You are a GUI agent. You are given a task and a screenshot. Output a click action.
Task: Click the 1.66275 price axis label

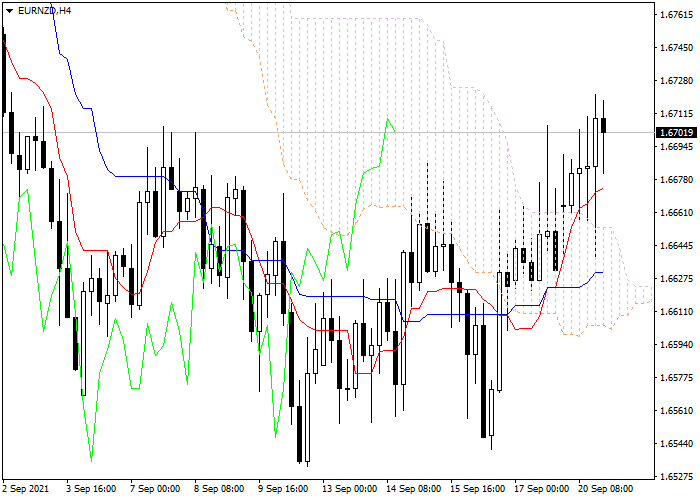(676, 279)
